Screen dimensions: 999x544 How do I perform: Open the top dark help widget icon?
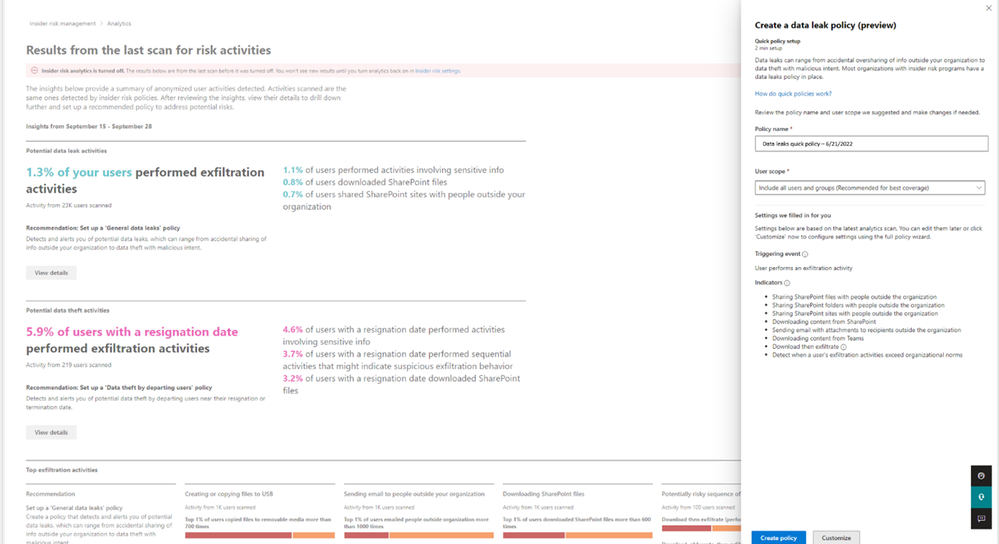point(981,476)
